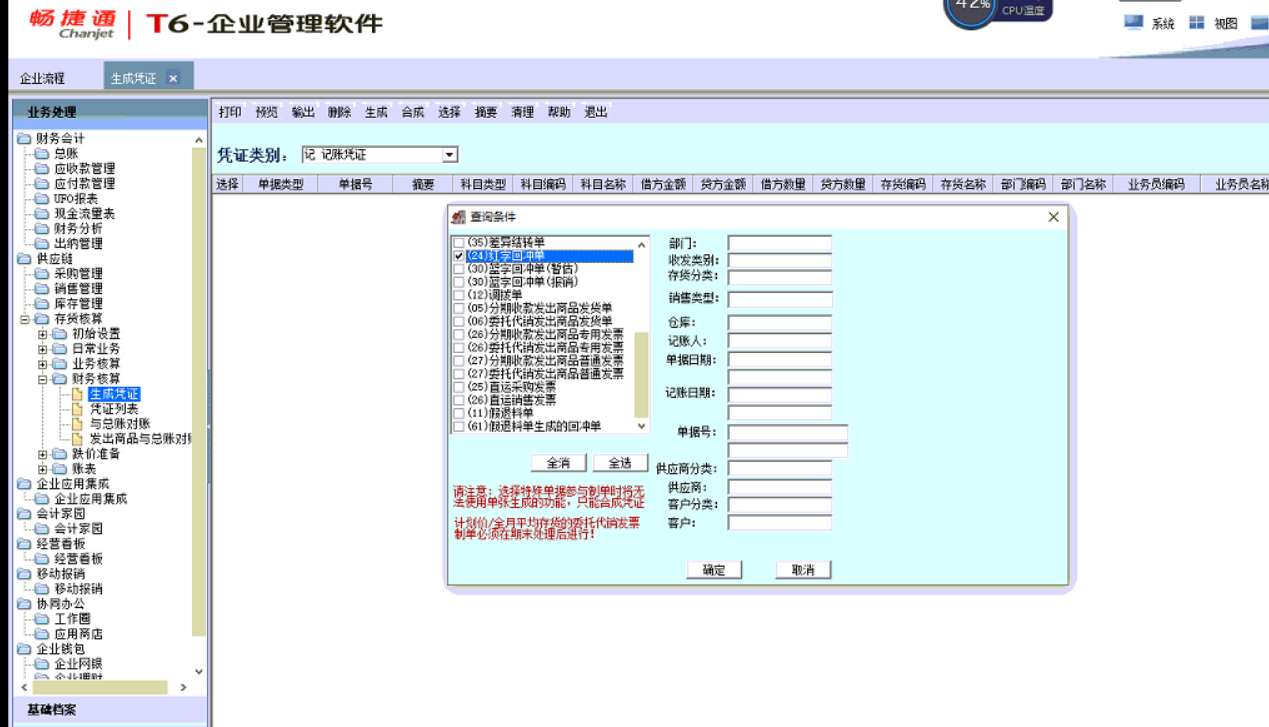Check the (05)分期收款发出商品发货单 checkbox
This screenshot has height=727, width=1269.
pyautogui.click(x=459, y=308)
